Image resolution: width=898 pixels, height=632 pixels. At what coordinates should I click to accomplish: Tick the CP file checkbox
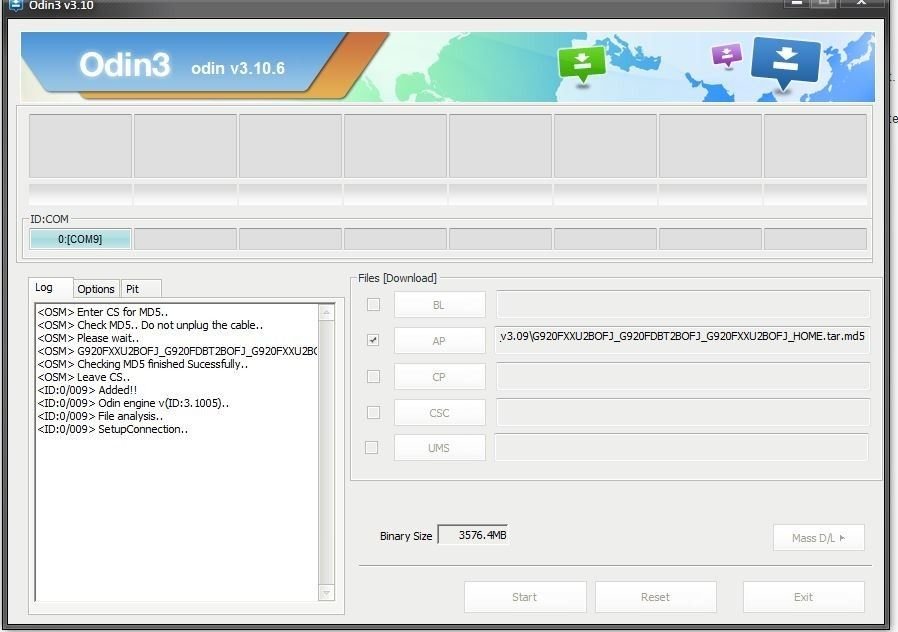373,376
